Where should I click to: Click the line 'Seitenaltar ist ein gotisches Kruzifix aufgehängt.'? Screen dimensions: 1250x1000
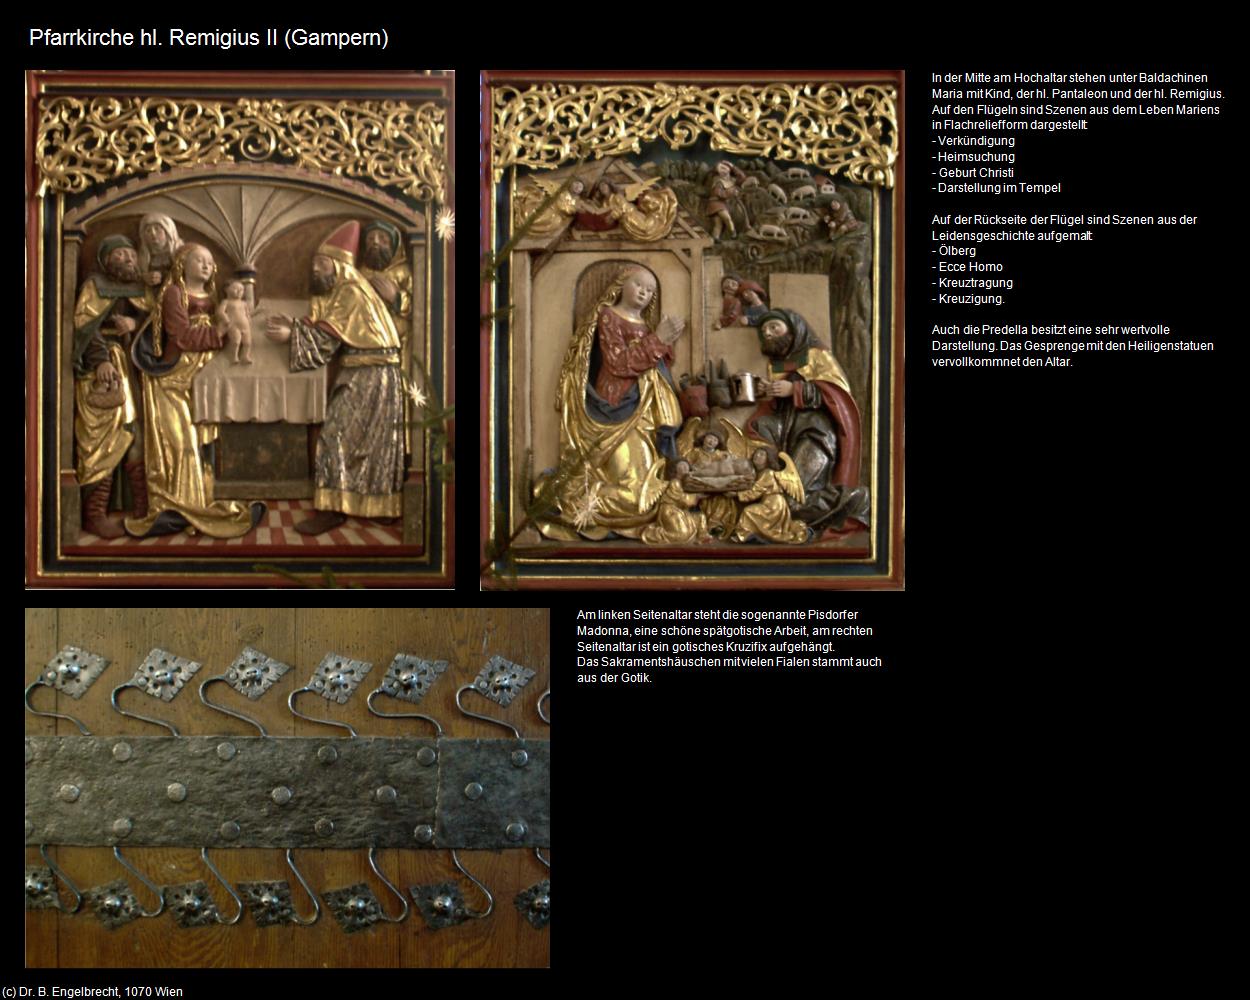click(706, 647)
